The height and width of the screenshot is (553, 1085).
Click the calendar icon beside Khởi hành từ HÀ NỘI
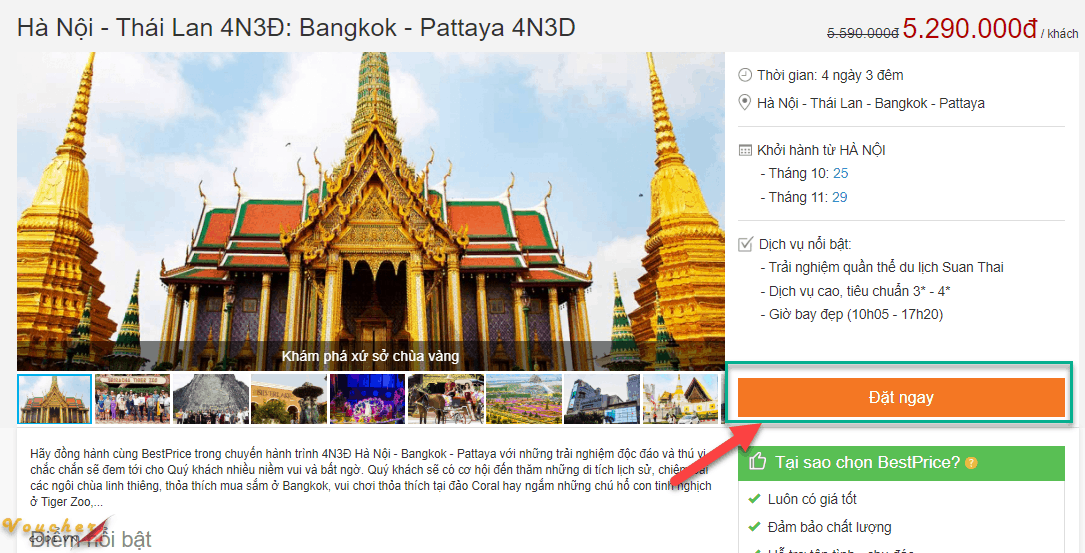click(x=744, y=151)
